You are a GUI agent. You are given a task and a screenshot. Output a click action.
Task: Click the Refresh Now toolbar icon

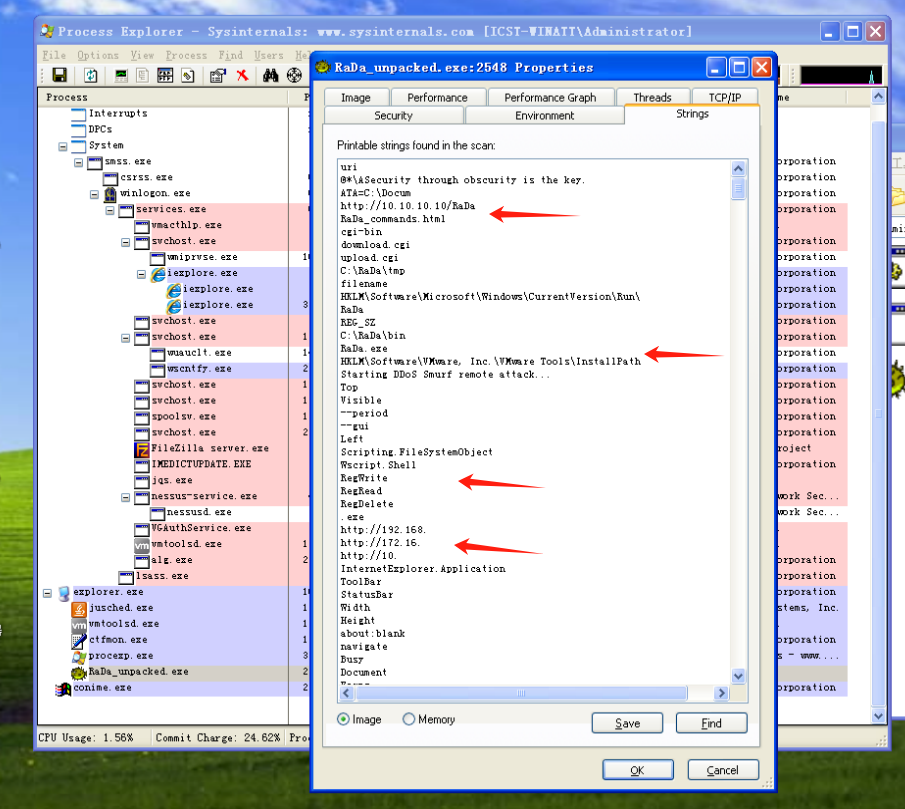coord(91,75)
